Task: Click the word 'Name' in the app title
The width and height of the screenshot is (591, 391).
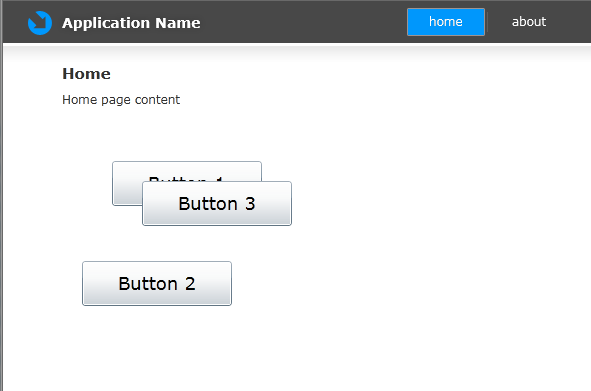Action: (178, 23)
